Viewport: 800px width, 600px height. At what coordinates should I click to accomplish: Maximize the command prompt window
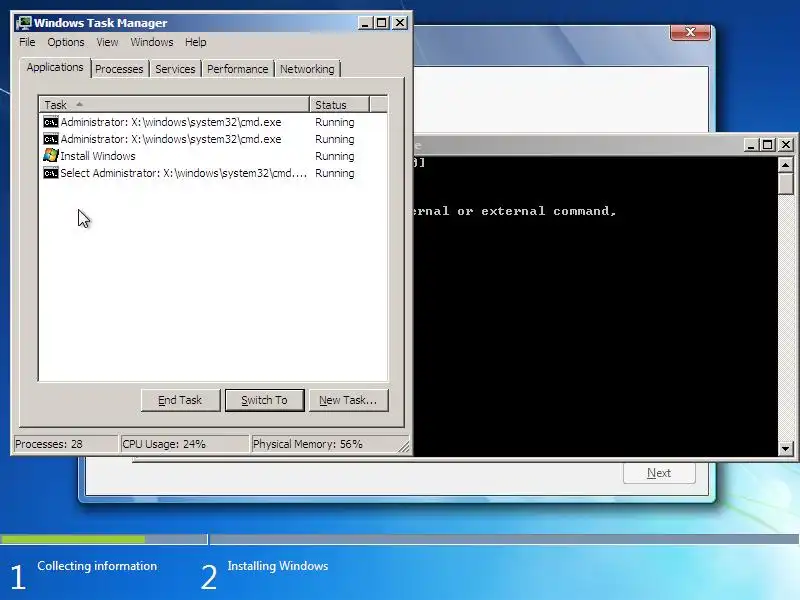coord(767,145)
